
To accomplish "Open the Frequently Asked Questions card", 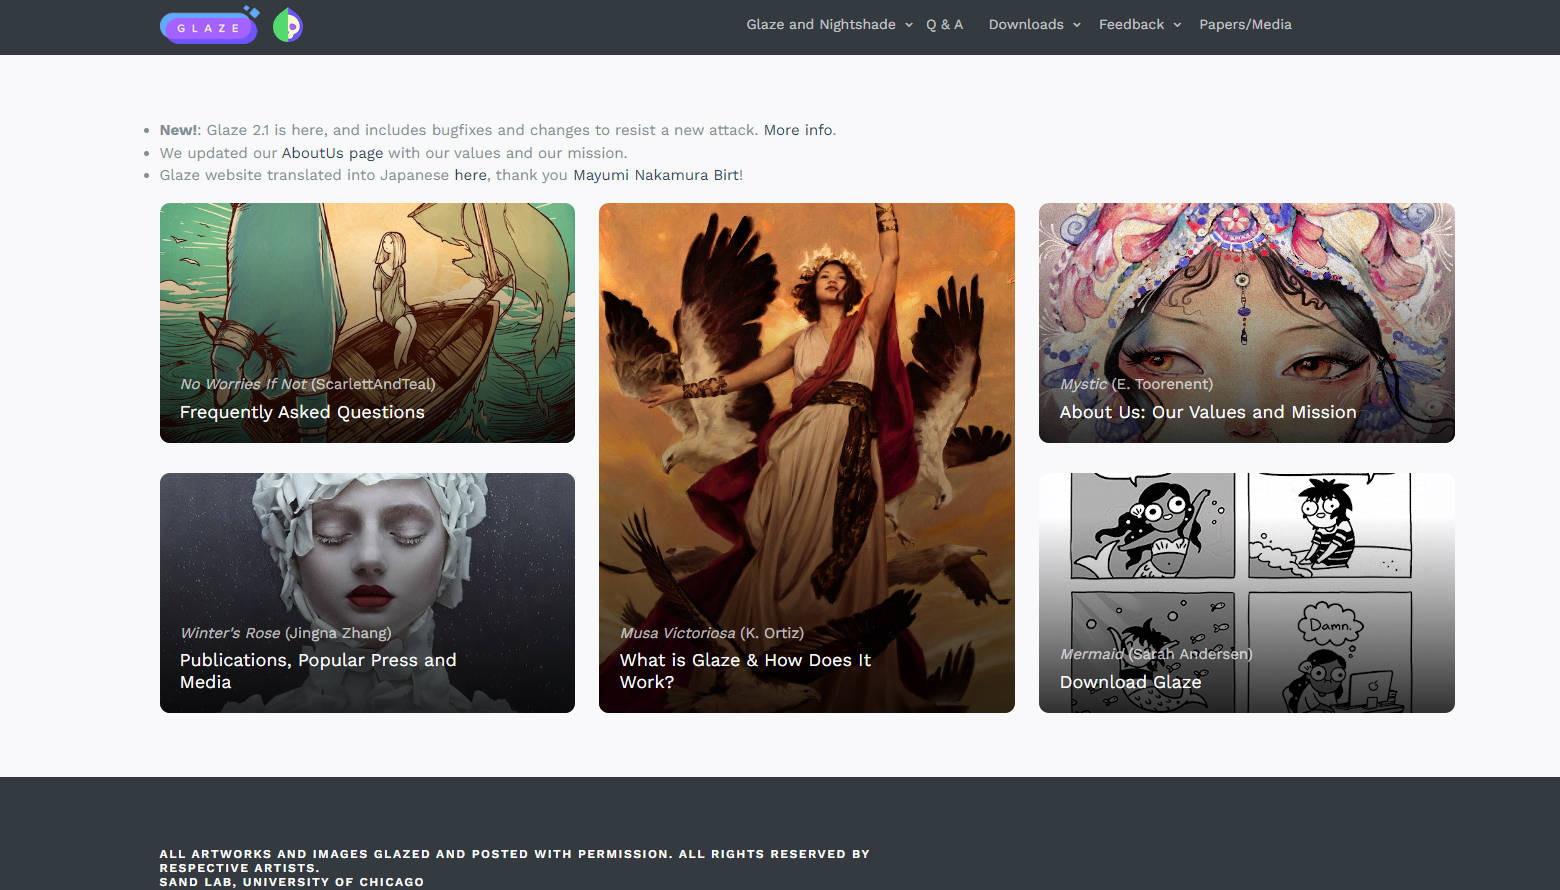I will tap(367, 323).
